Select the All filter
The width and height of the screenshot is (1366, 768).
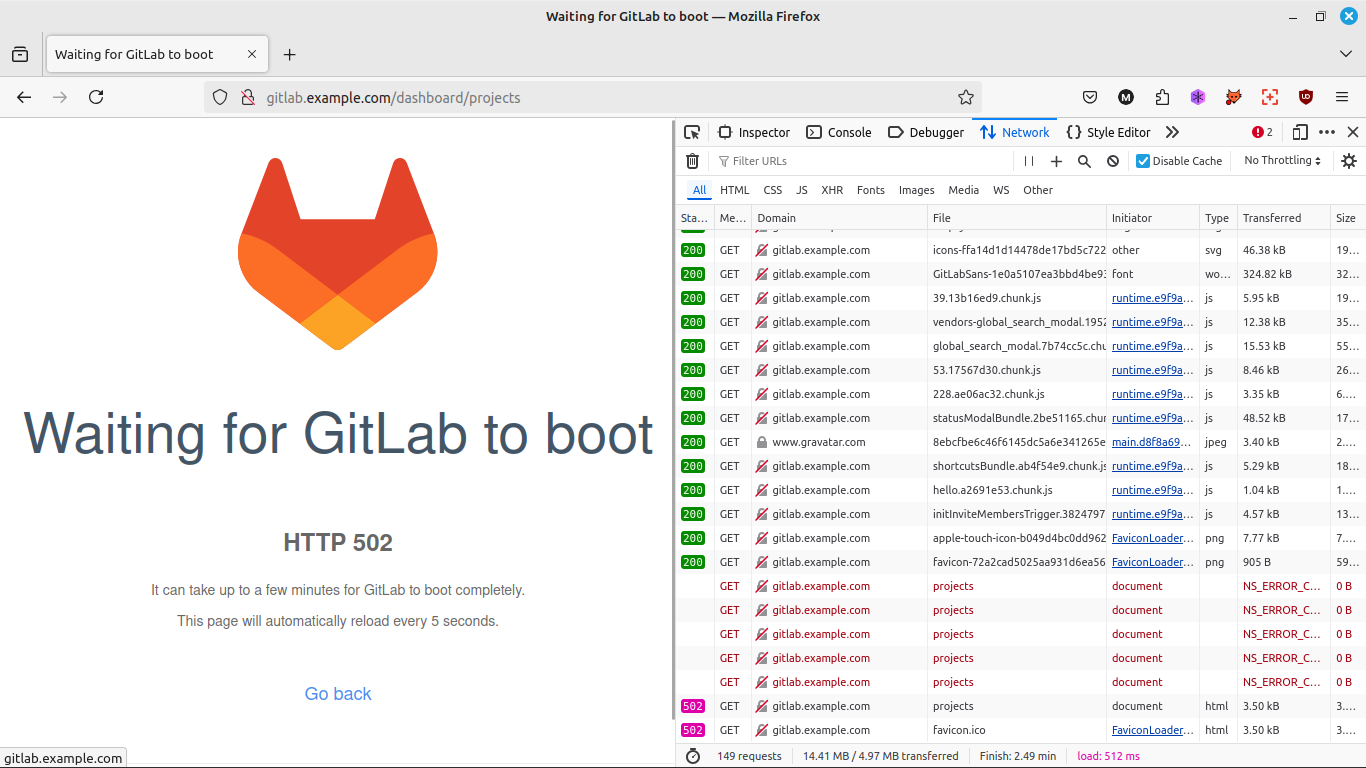tap(699, 190)
